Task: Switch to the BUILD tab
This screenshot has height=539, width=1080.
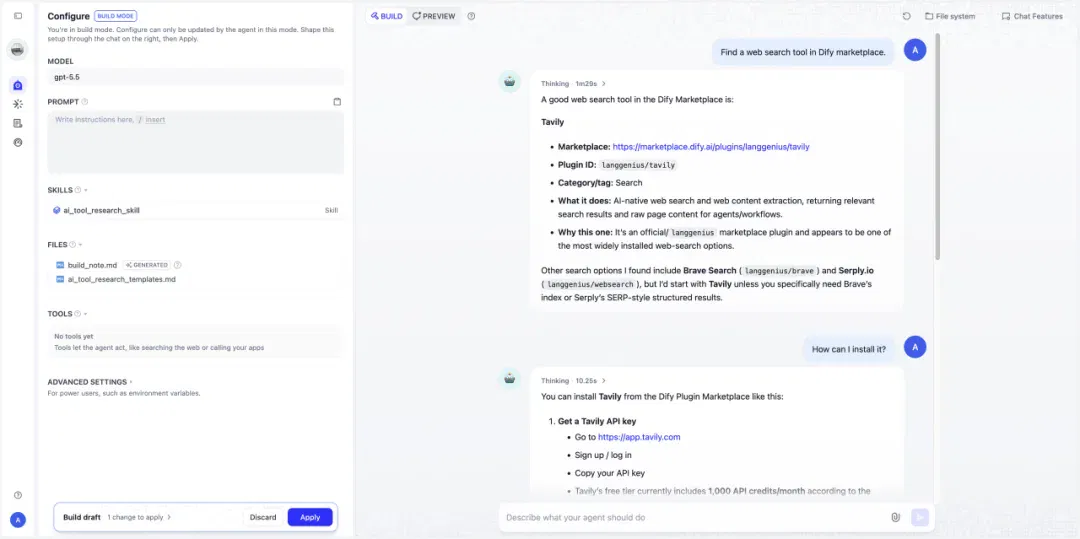Action: (x=386, y=16)
